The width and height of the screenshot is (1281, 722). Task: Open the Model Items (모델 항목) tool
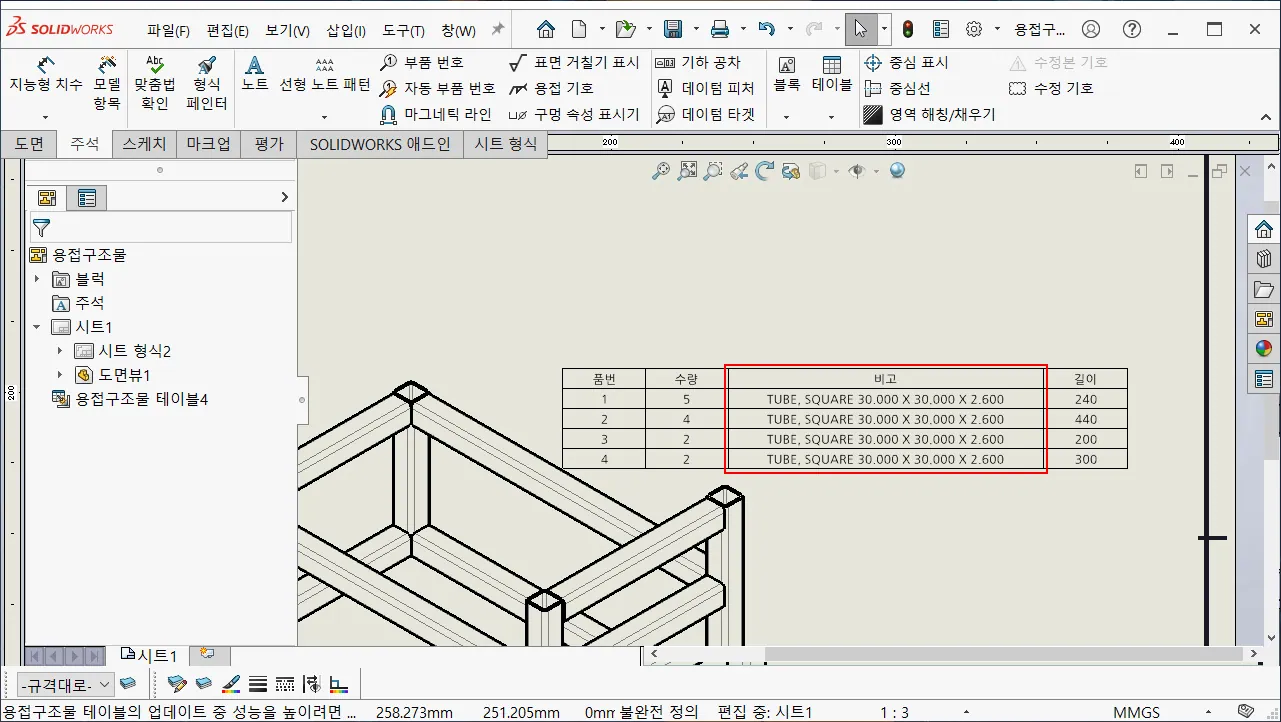[x=107, y=82]
